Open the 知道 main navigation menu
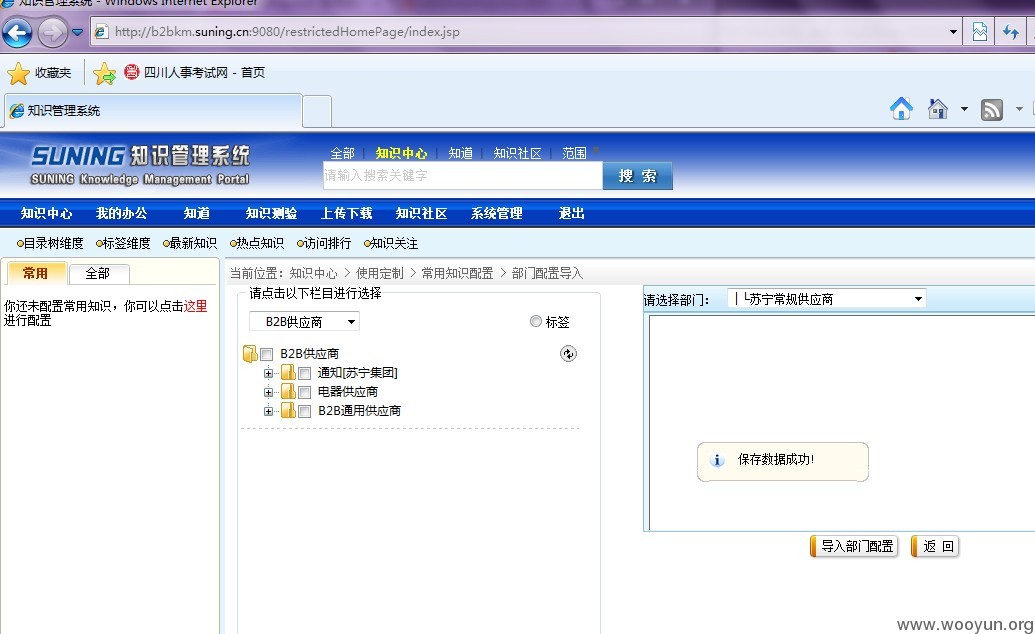 [197, 213]
